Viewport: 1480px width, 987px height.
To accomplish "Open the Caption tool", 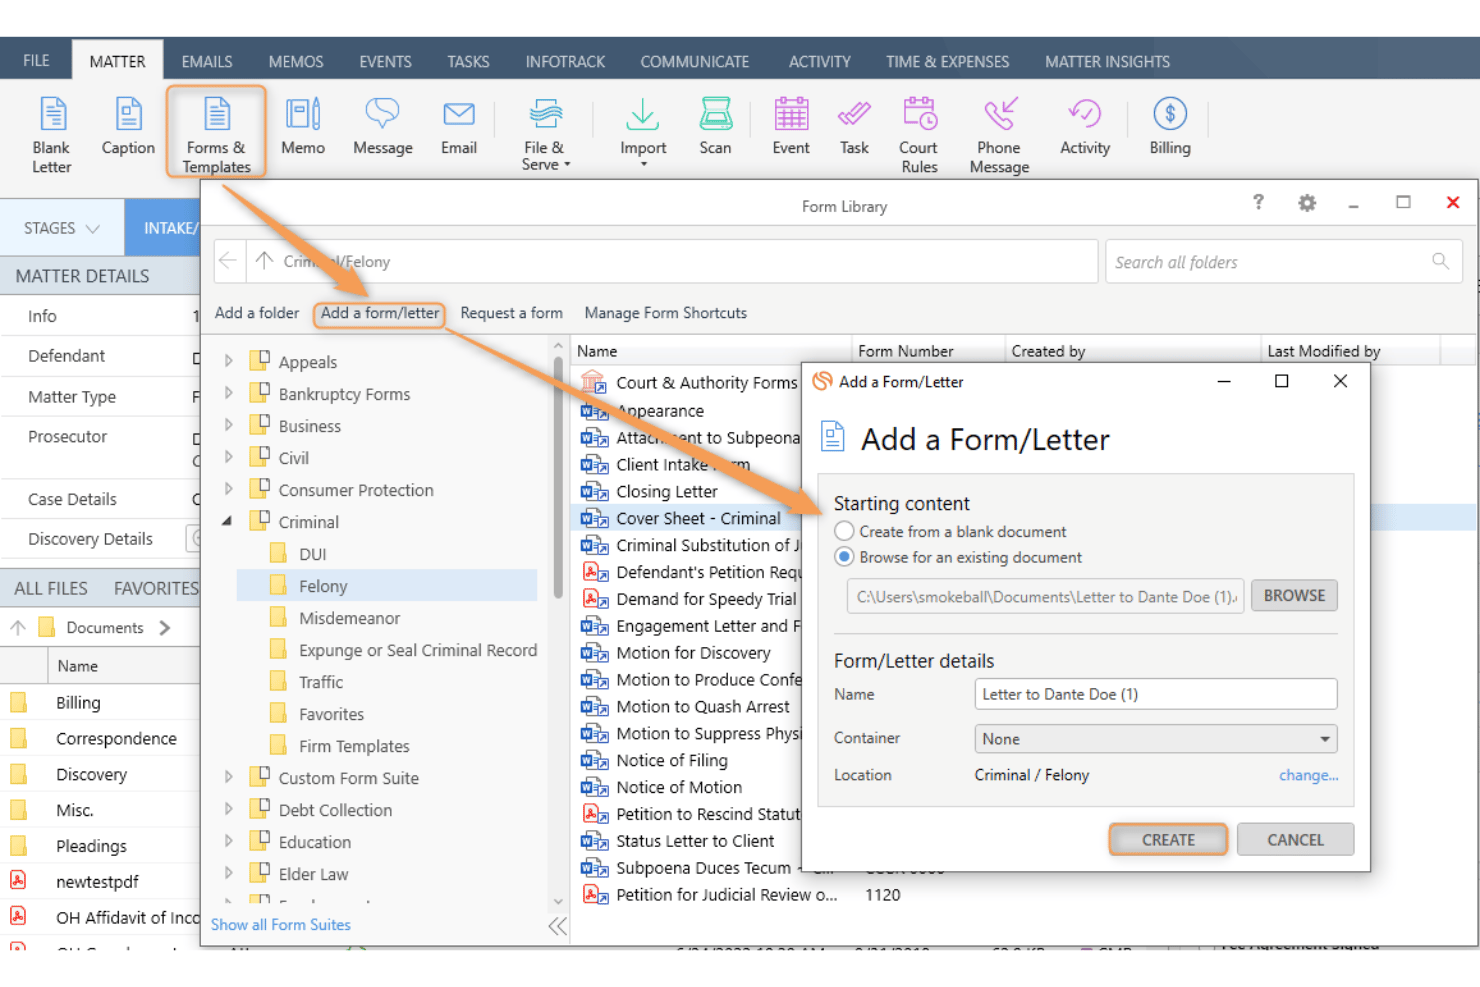I will 128,127.
